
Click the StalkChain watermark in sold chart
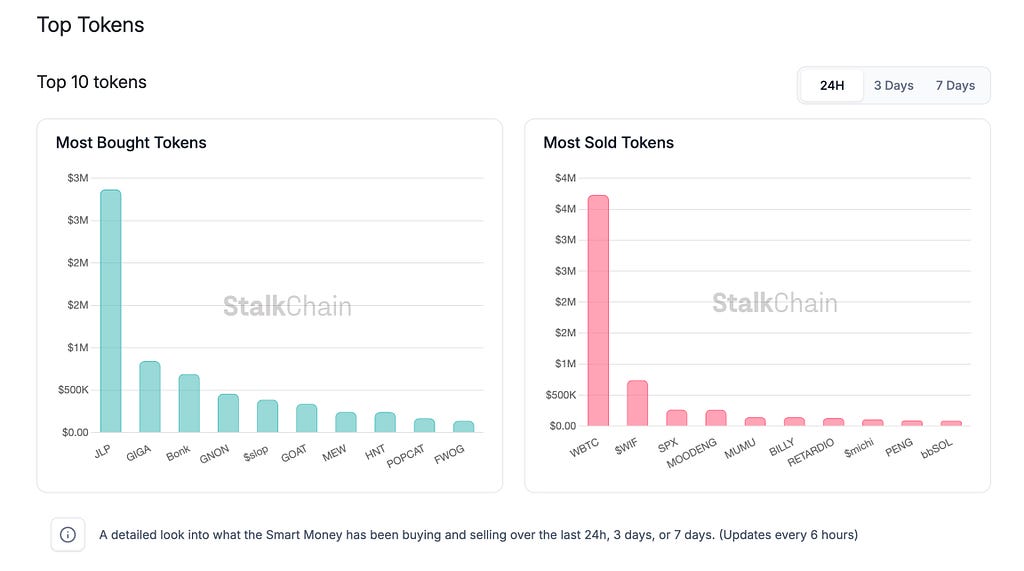775,303
